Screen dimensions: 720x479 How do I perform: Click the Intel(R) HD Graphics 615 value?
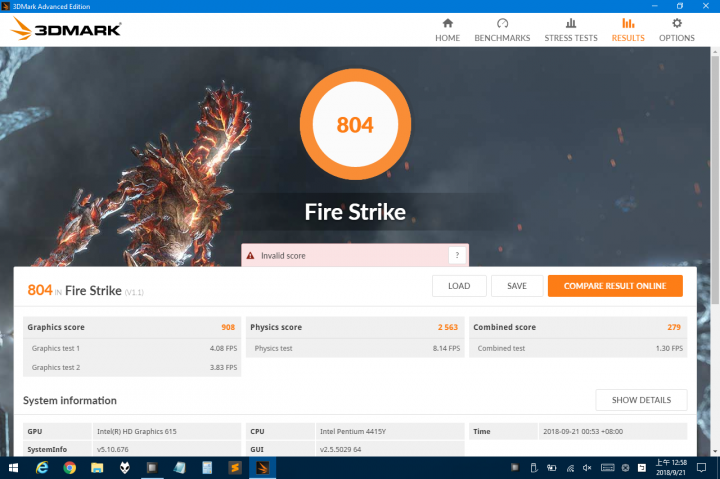pos(137,431)
